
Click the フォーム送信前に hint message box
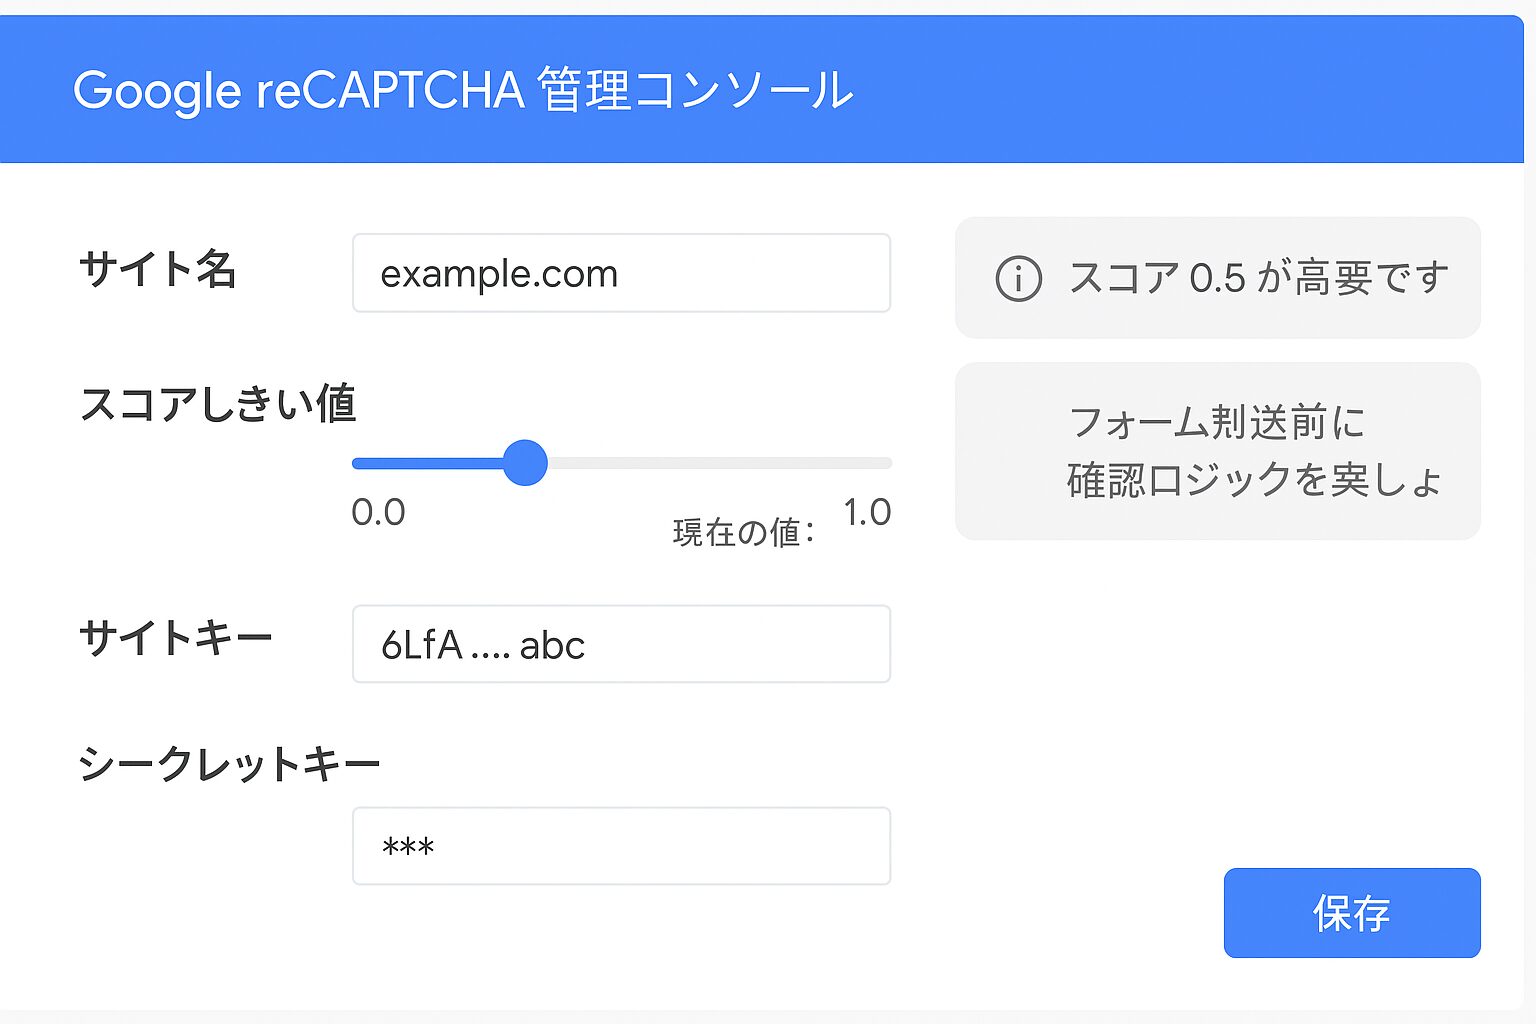[1218, 451]
